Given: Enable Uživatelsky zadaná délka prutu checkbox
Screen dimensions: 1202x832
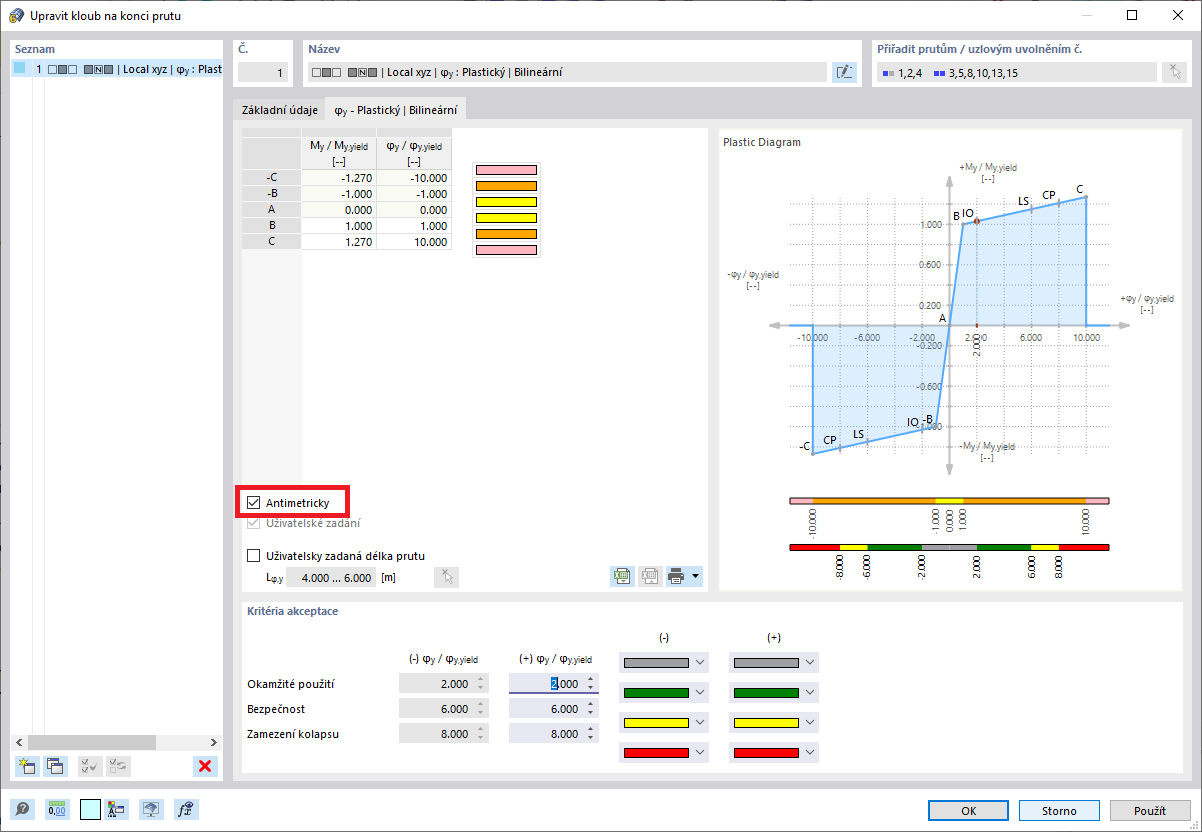Looking at the screenshot, I should pyautogui.click(x=253, y=556).
